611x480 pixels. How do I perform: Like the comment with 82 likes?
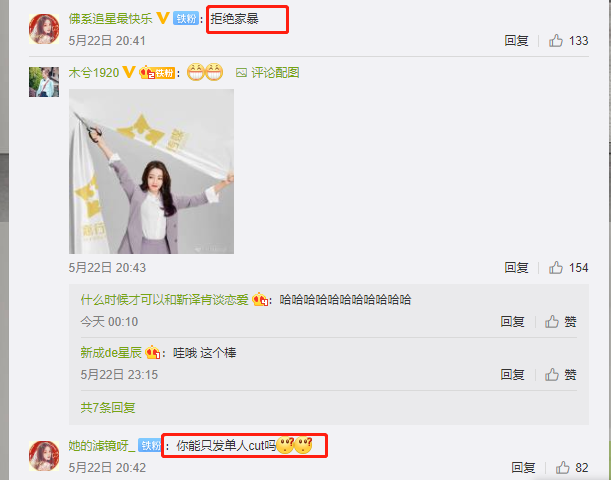[x=562, y=468]
